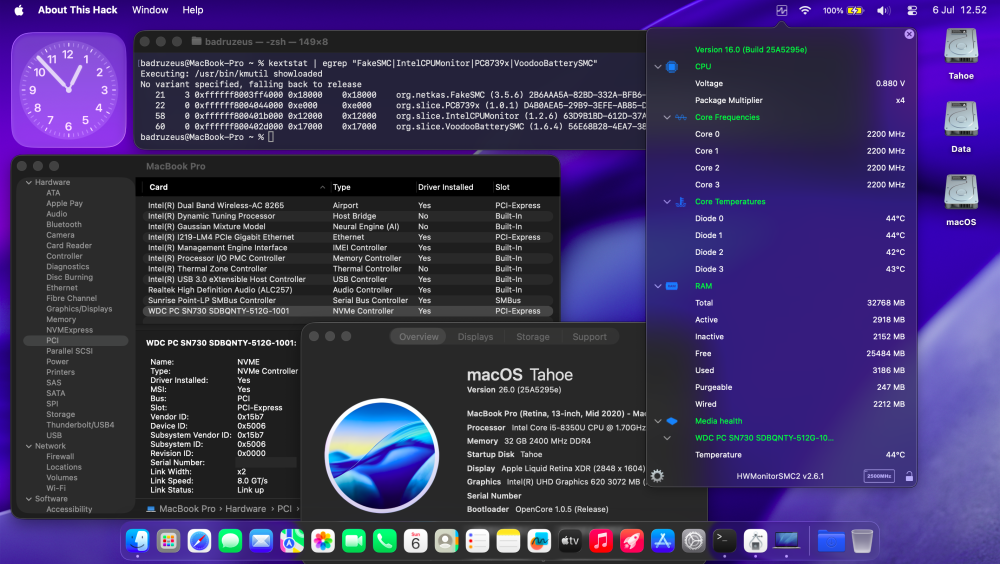Collapse Hardware tree in System Information
Viewport: 1000px width, 564px height.
[x=29, y=182]
